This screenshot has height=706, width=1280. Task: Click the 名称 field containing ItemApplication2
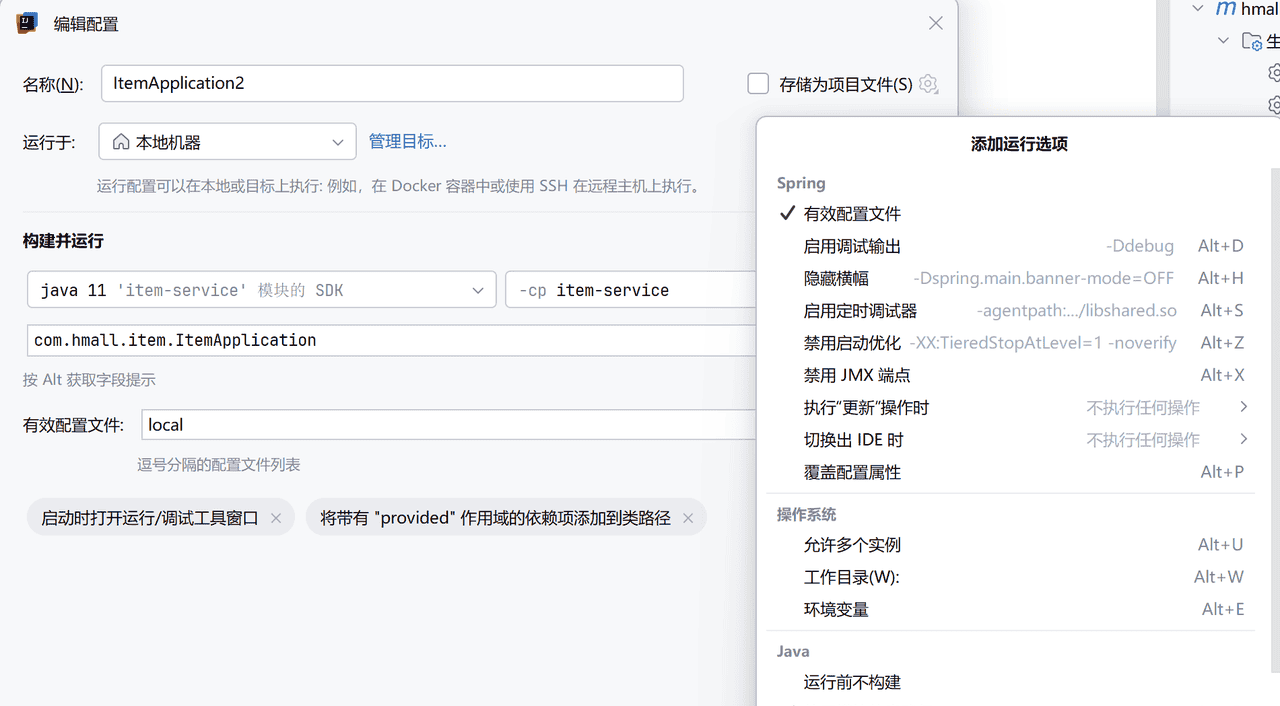(x=392, y=84)
